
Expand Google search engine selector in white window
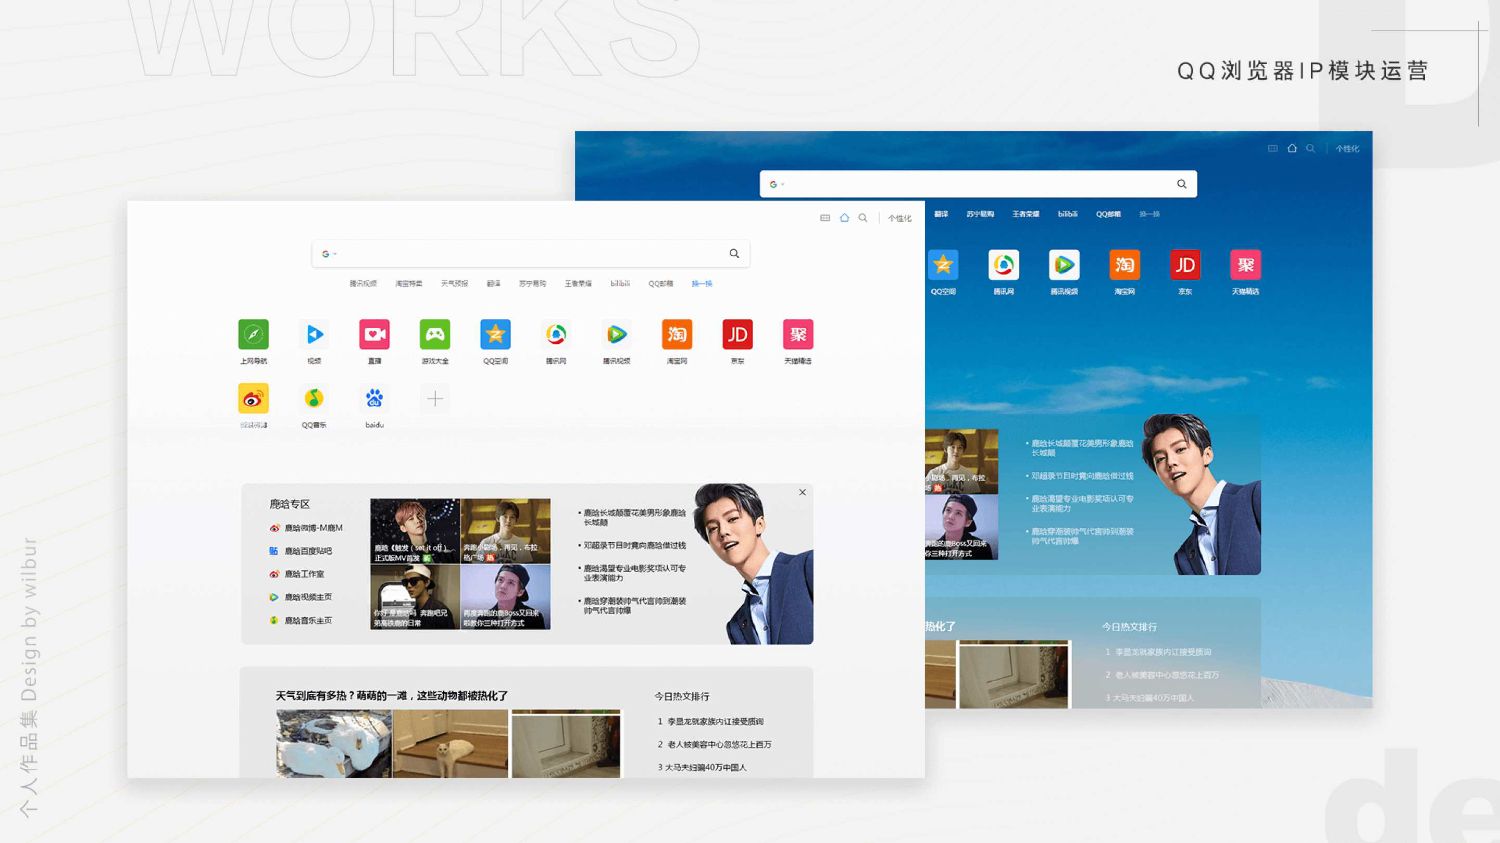329,254
